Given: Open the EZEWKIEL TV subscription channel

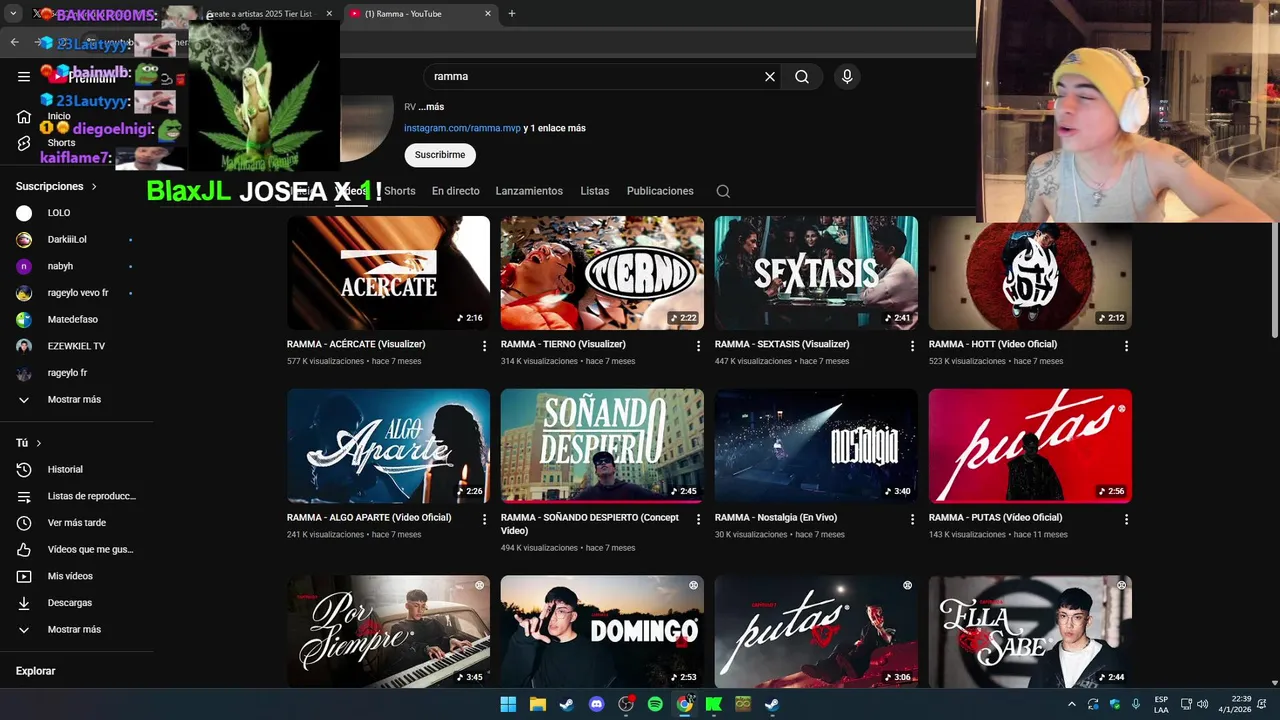Looking at the screenshot, I should point(77,346).
